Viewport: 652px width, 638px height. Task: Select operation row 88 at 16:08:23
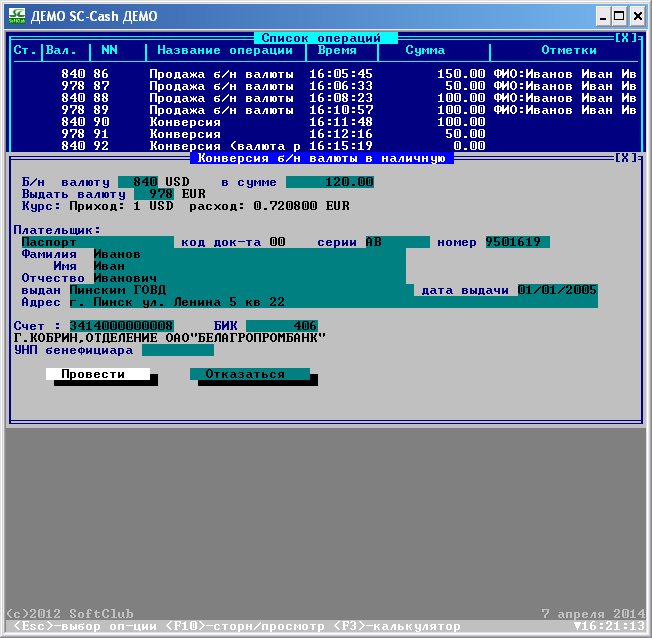point(326,98)
